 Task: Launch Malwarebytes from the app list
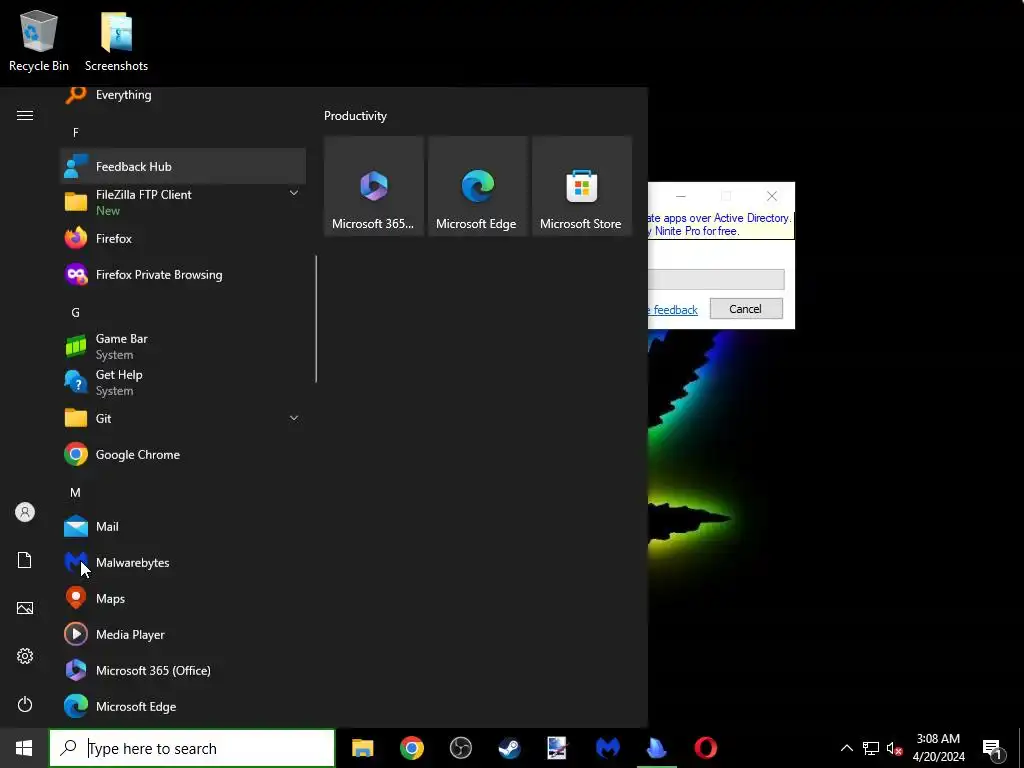click(x=183, y=562)
